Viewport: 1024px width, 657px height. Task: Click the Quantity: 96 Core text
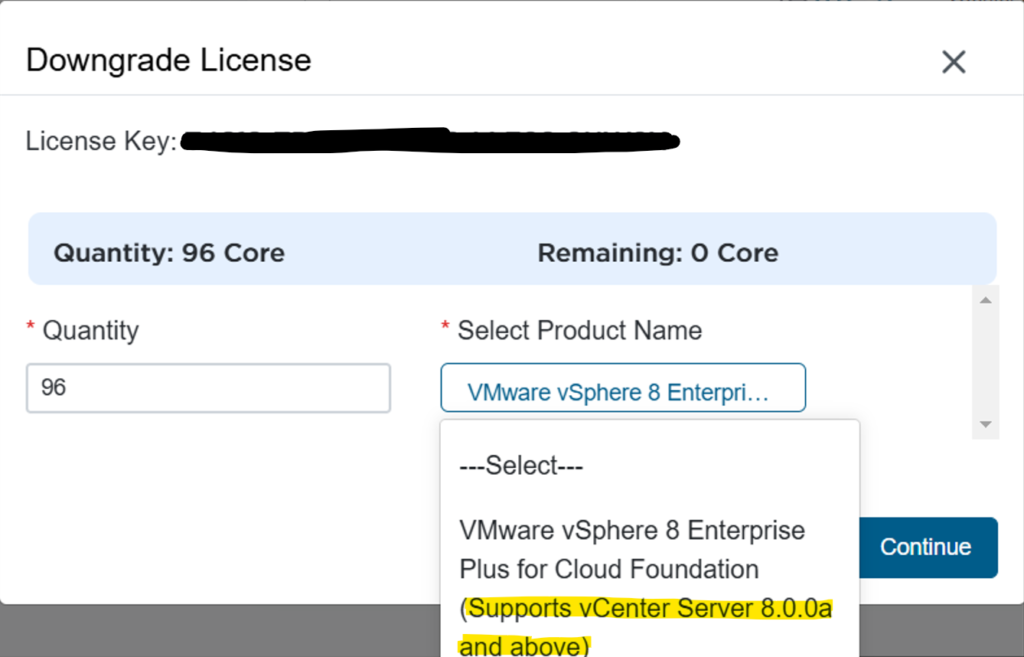[x=169, y=253]
